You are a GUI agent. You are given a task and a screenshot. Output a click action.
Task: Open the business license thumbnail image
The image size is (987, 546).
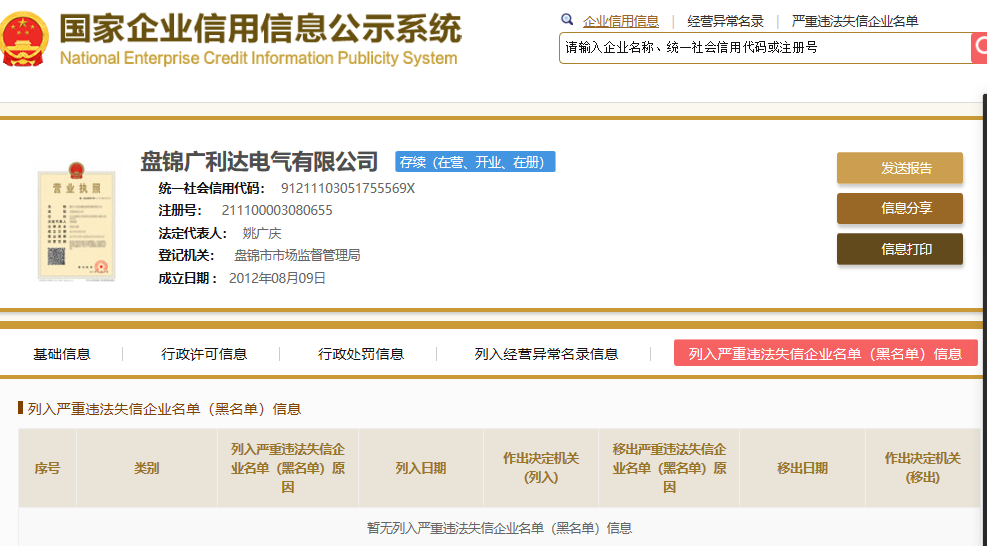click(76, 220)
